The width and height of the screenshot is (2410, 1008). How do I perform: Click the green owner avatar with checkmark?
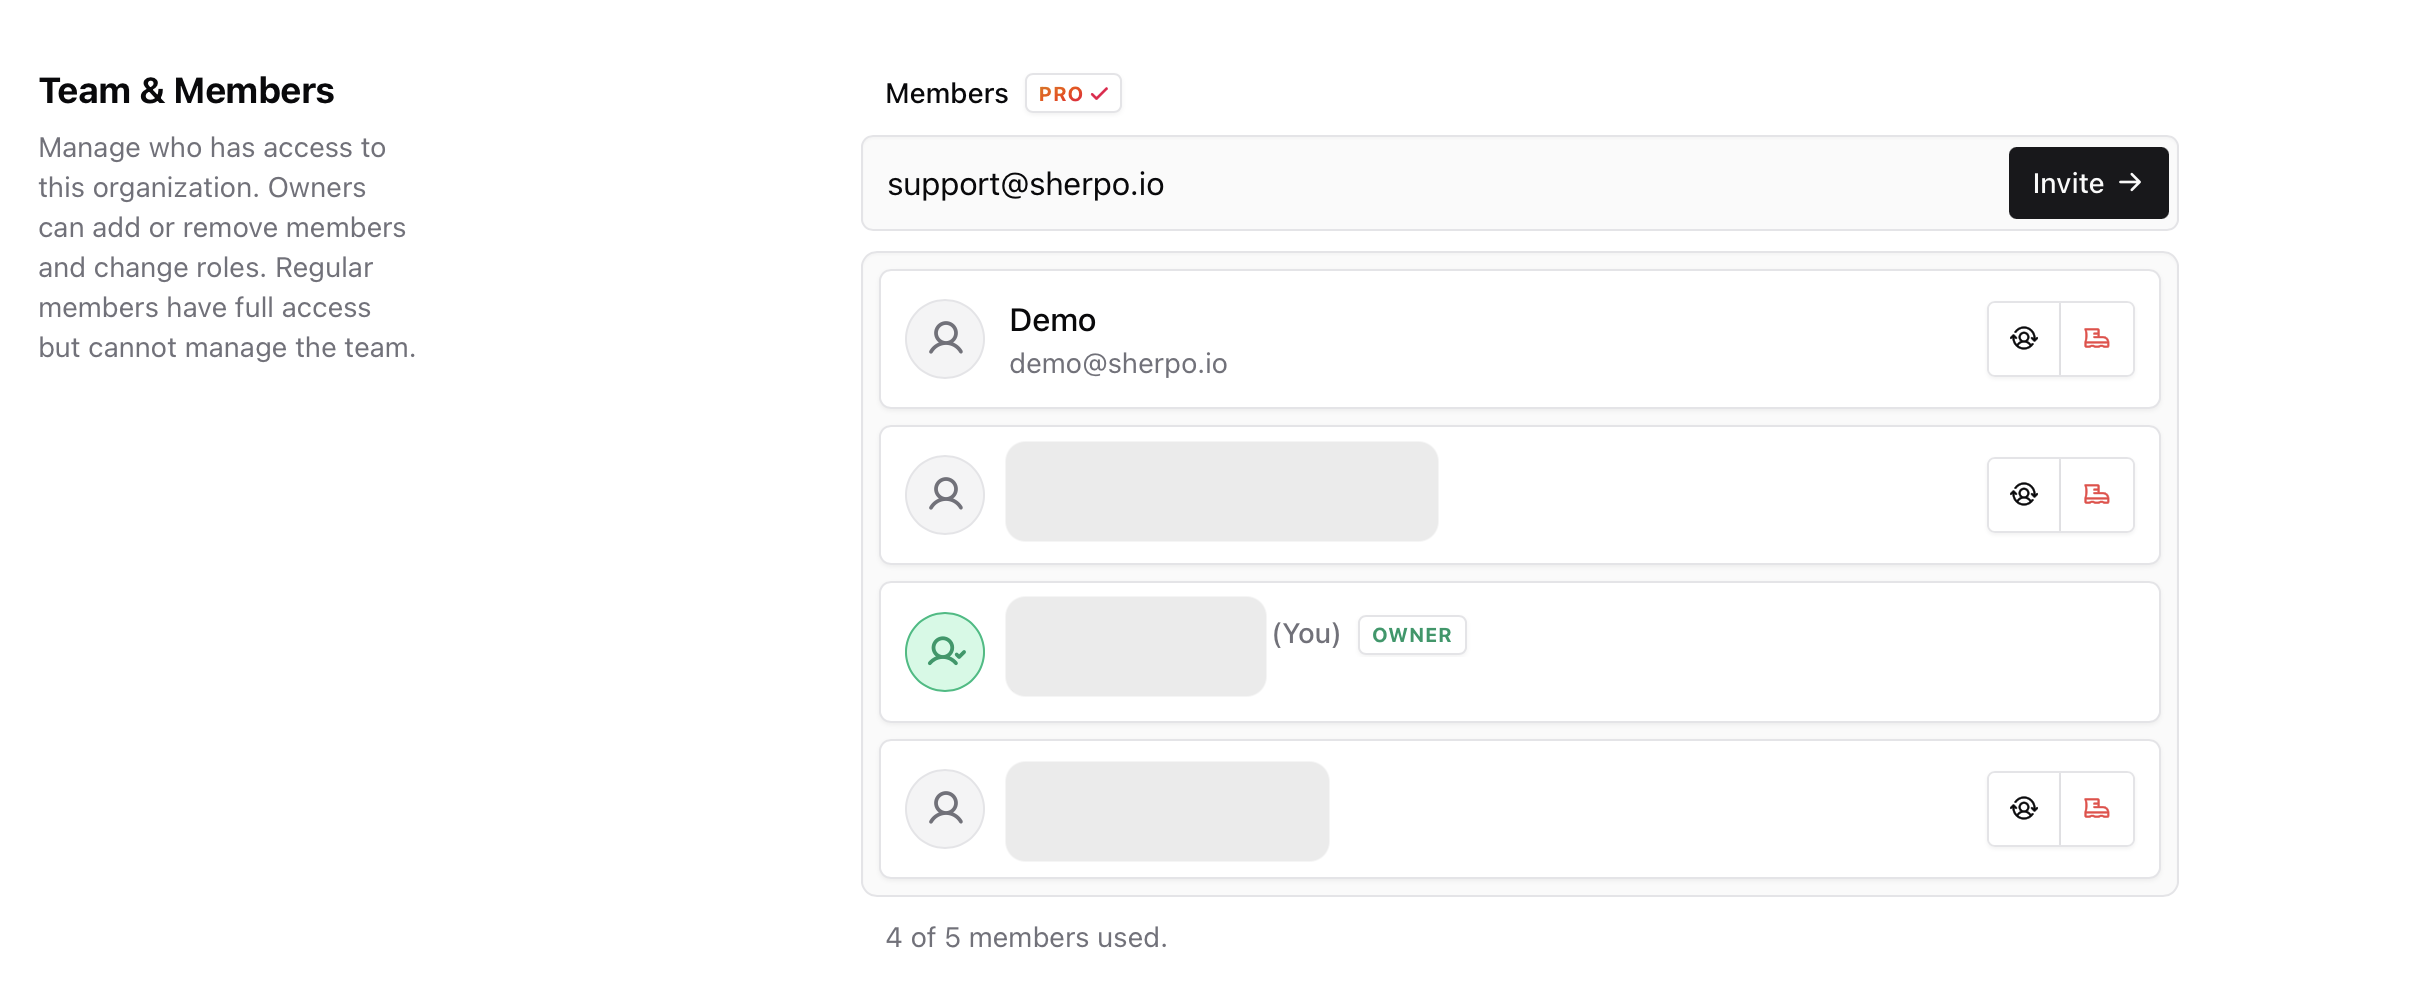tap(944, 651)
